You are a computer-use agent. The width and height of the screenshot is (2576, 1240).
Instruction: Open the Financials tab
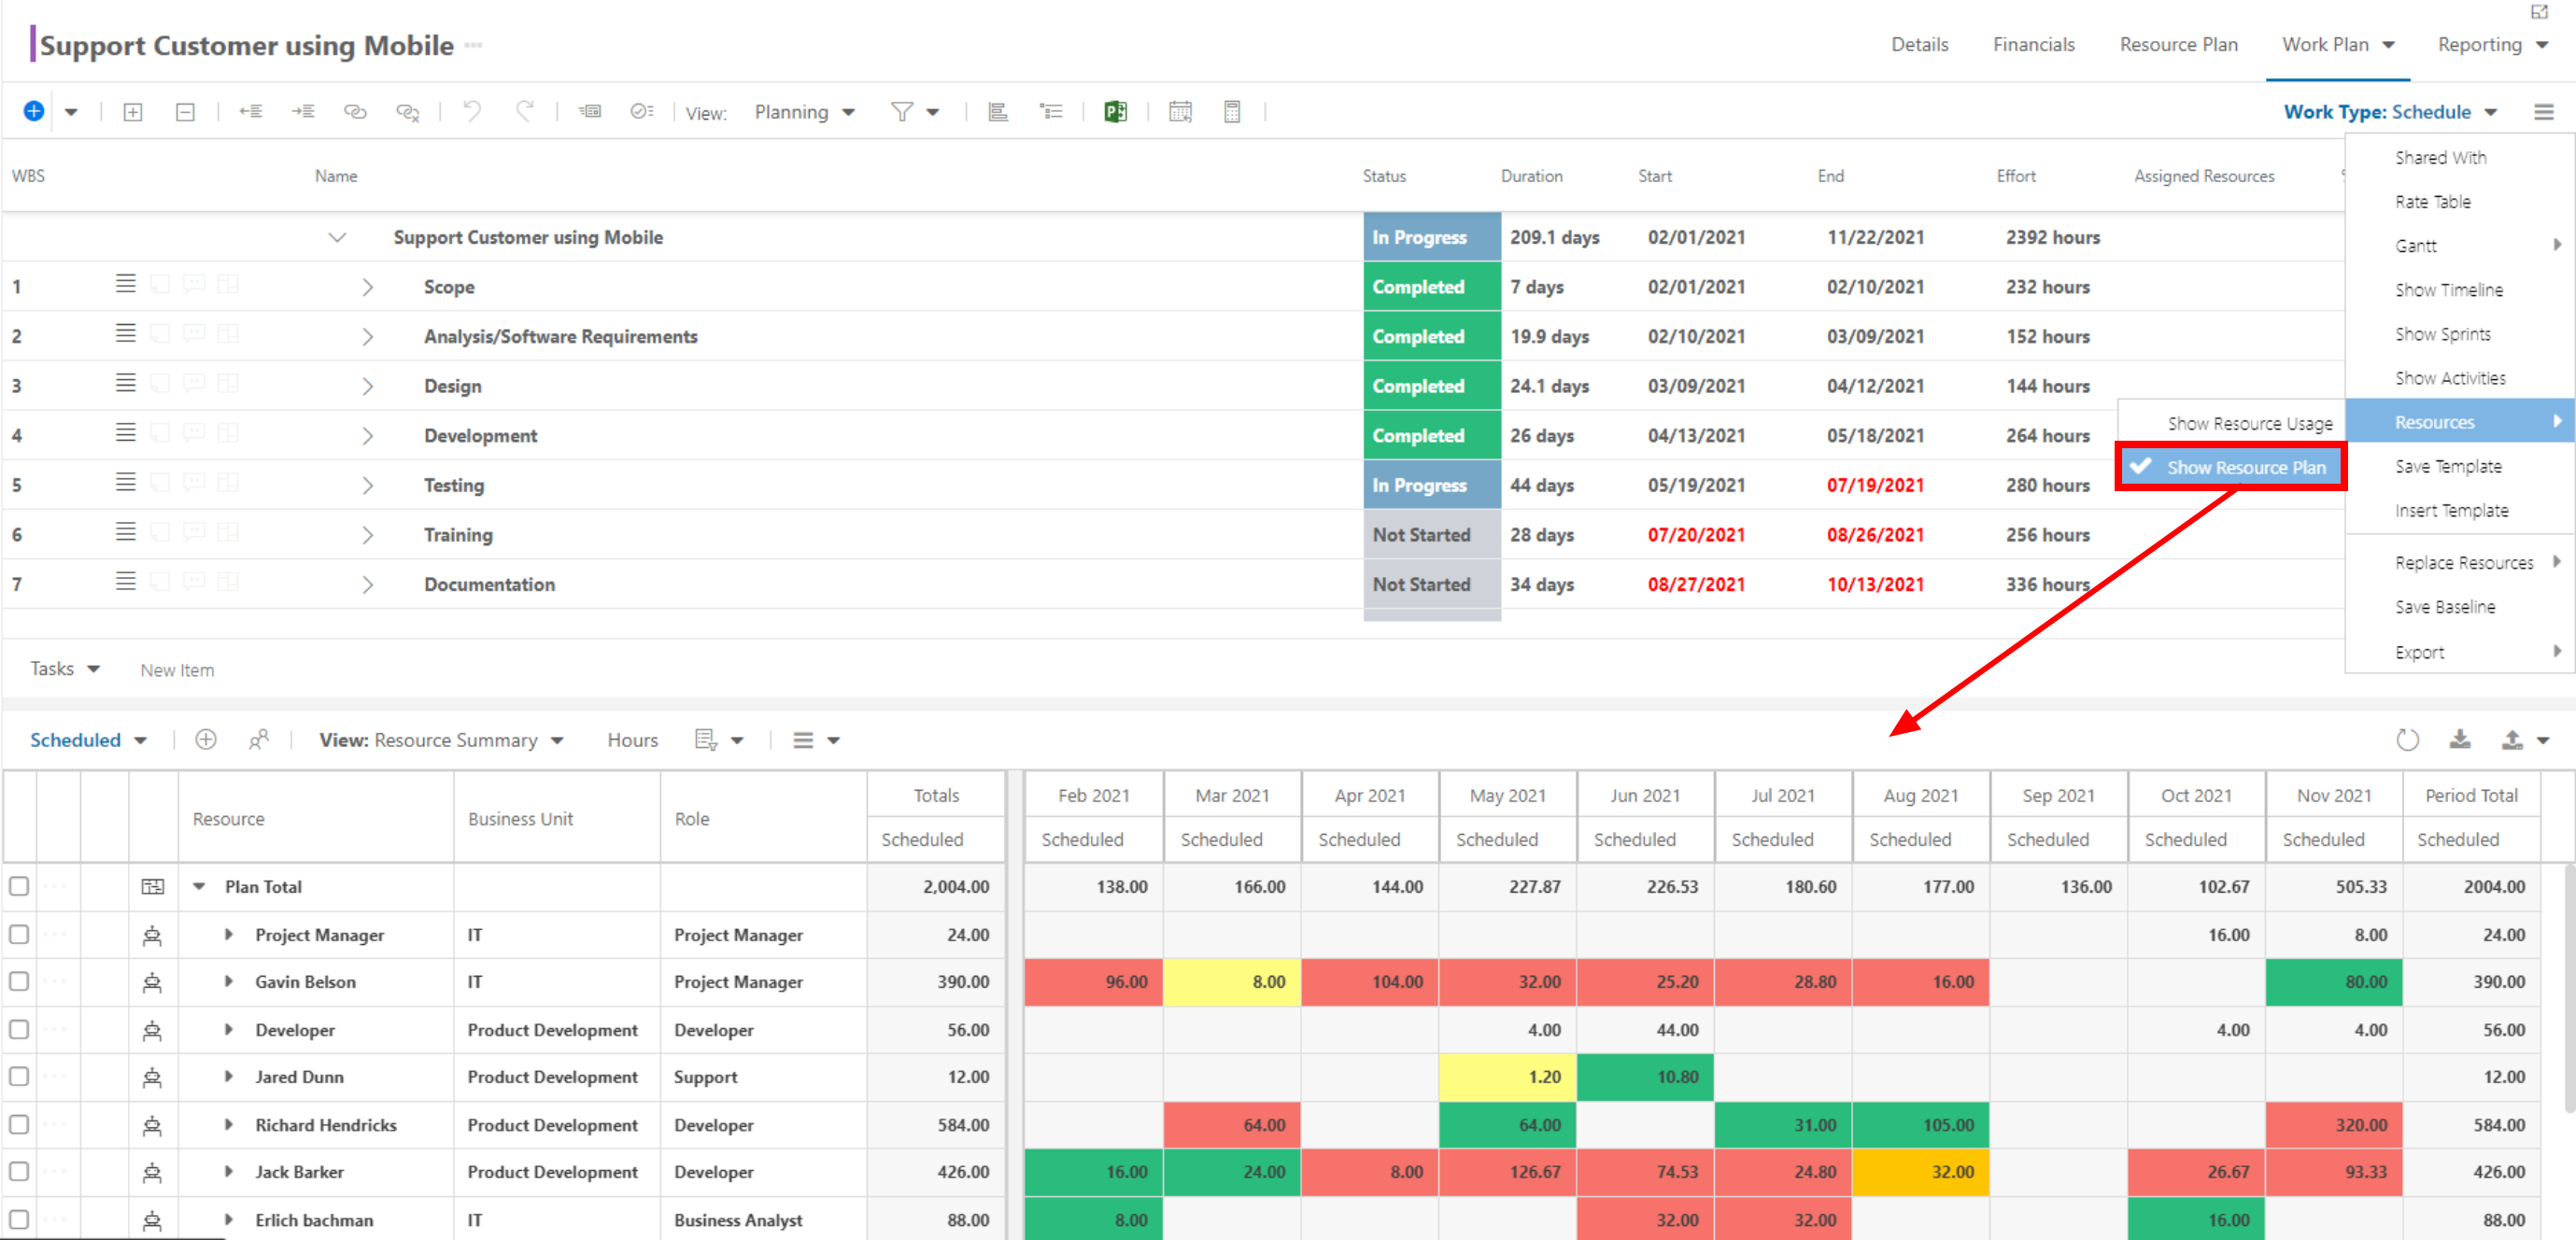click(x=2033, y=44)
